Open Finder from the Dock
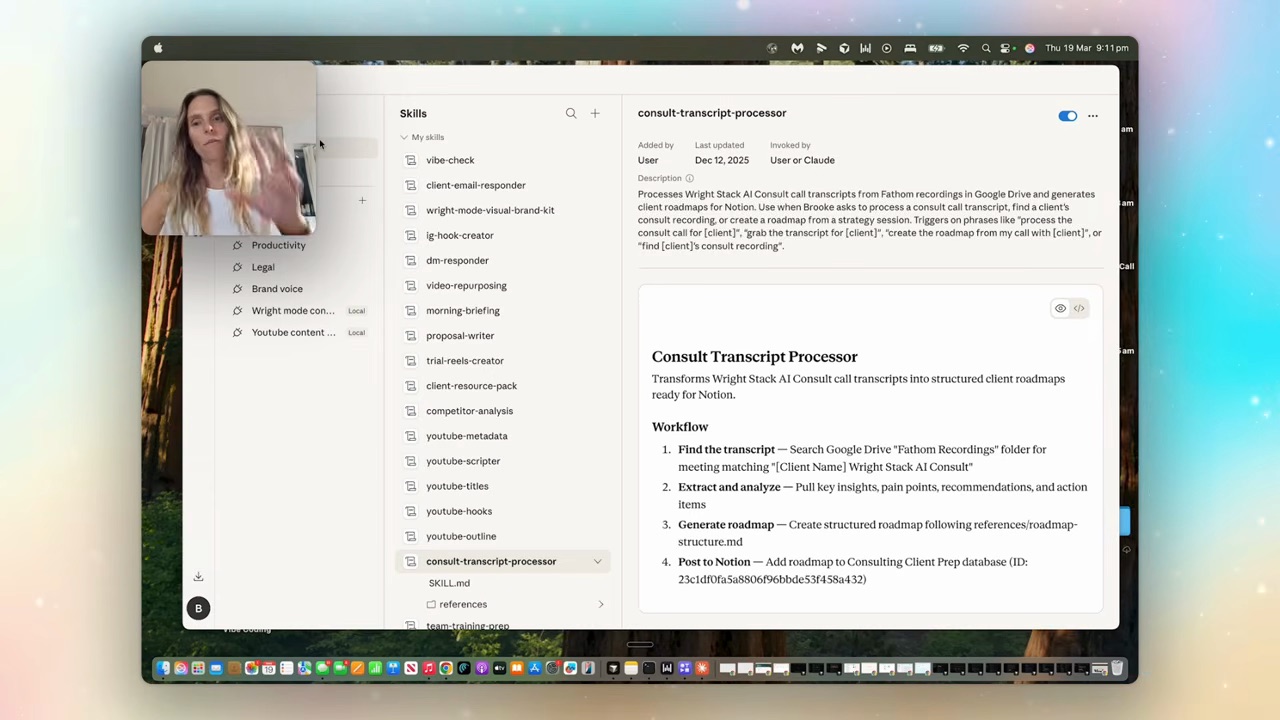Image resolution: width=1280 pixels, height=720 pixels. click(163, 668)
